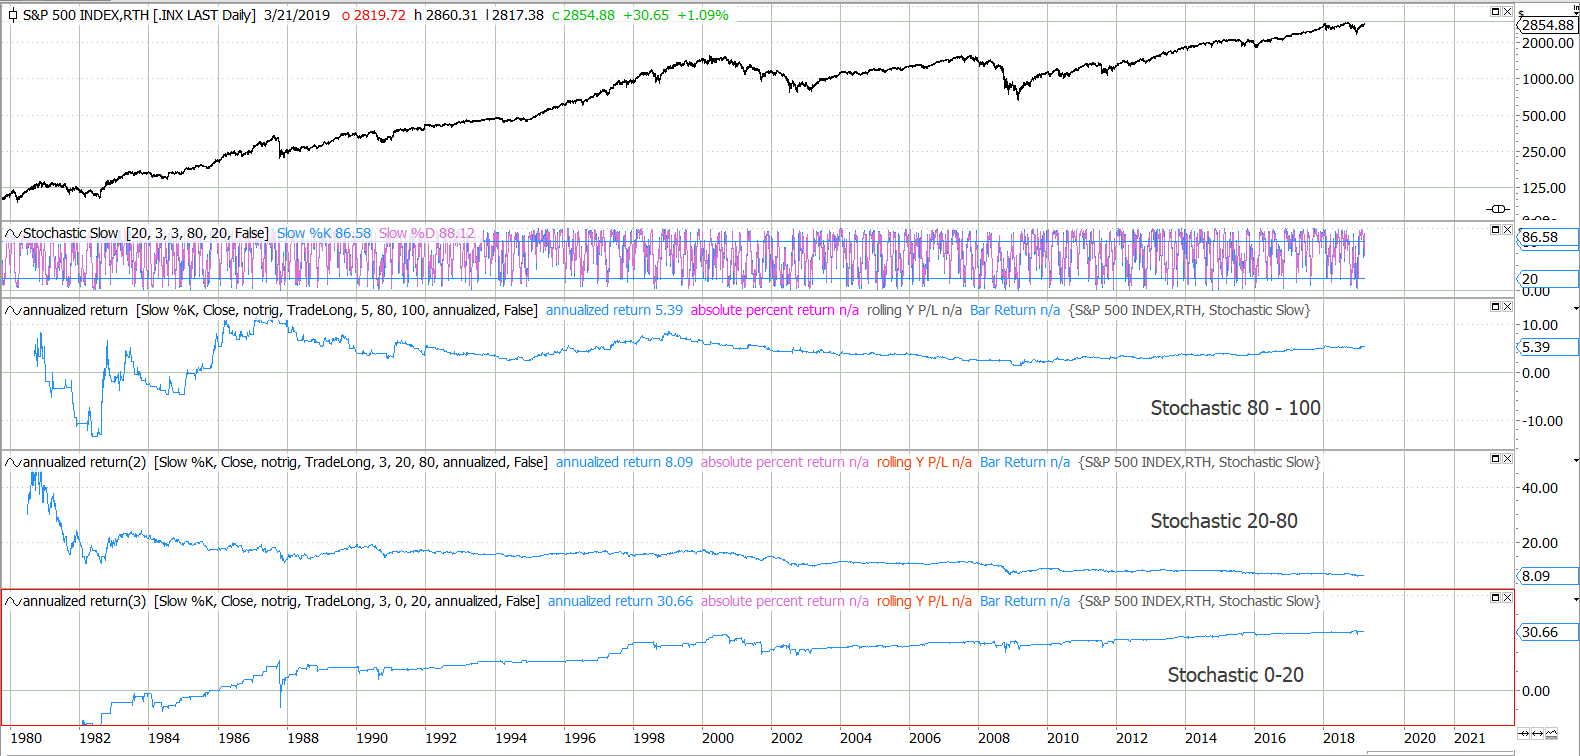Close the Stochastic Slow indicator pane
This screenshot has height=756, width=1580.
(x=1508, y=229)
